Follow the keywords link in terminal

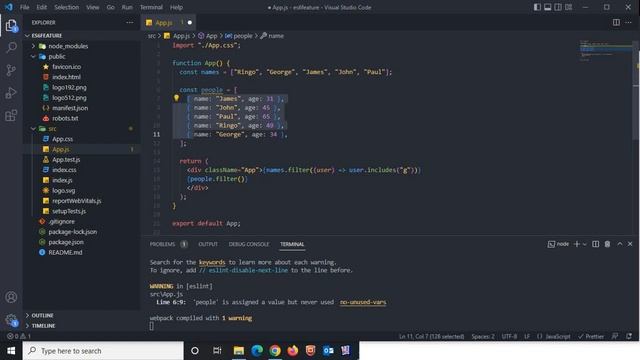click(x=212, y=262)
